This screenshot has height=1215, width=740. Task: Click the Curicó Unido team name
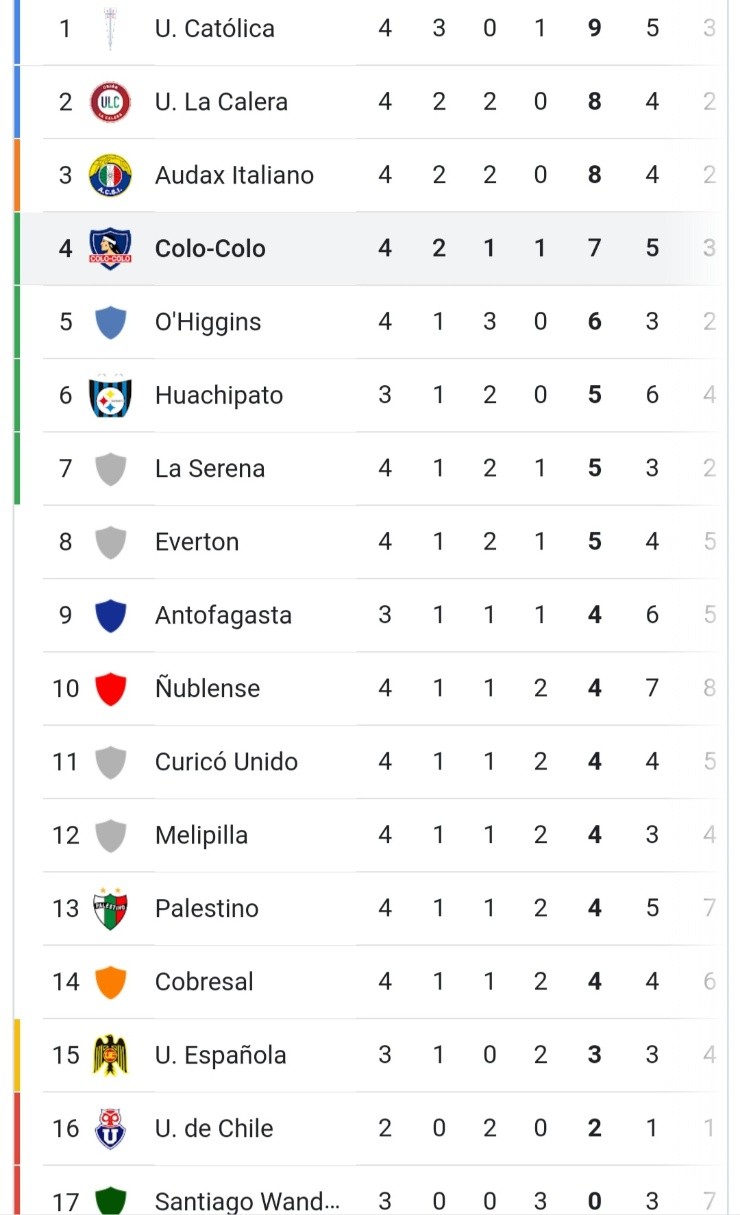click(226, 762)
